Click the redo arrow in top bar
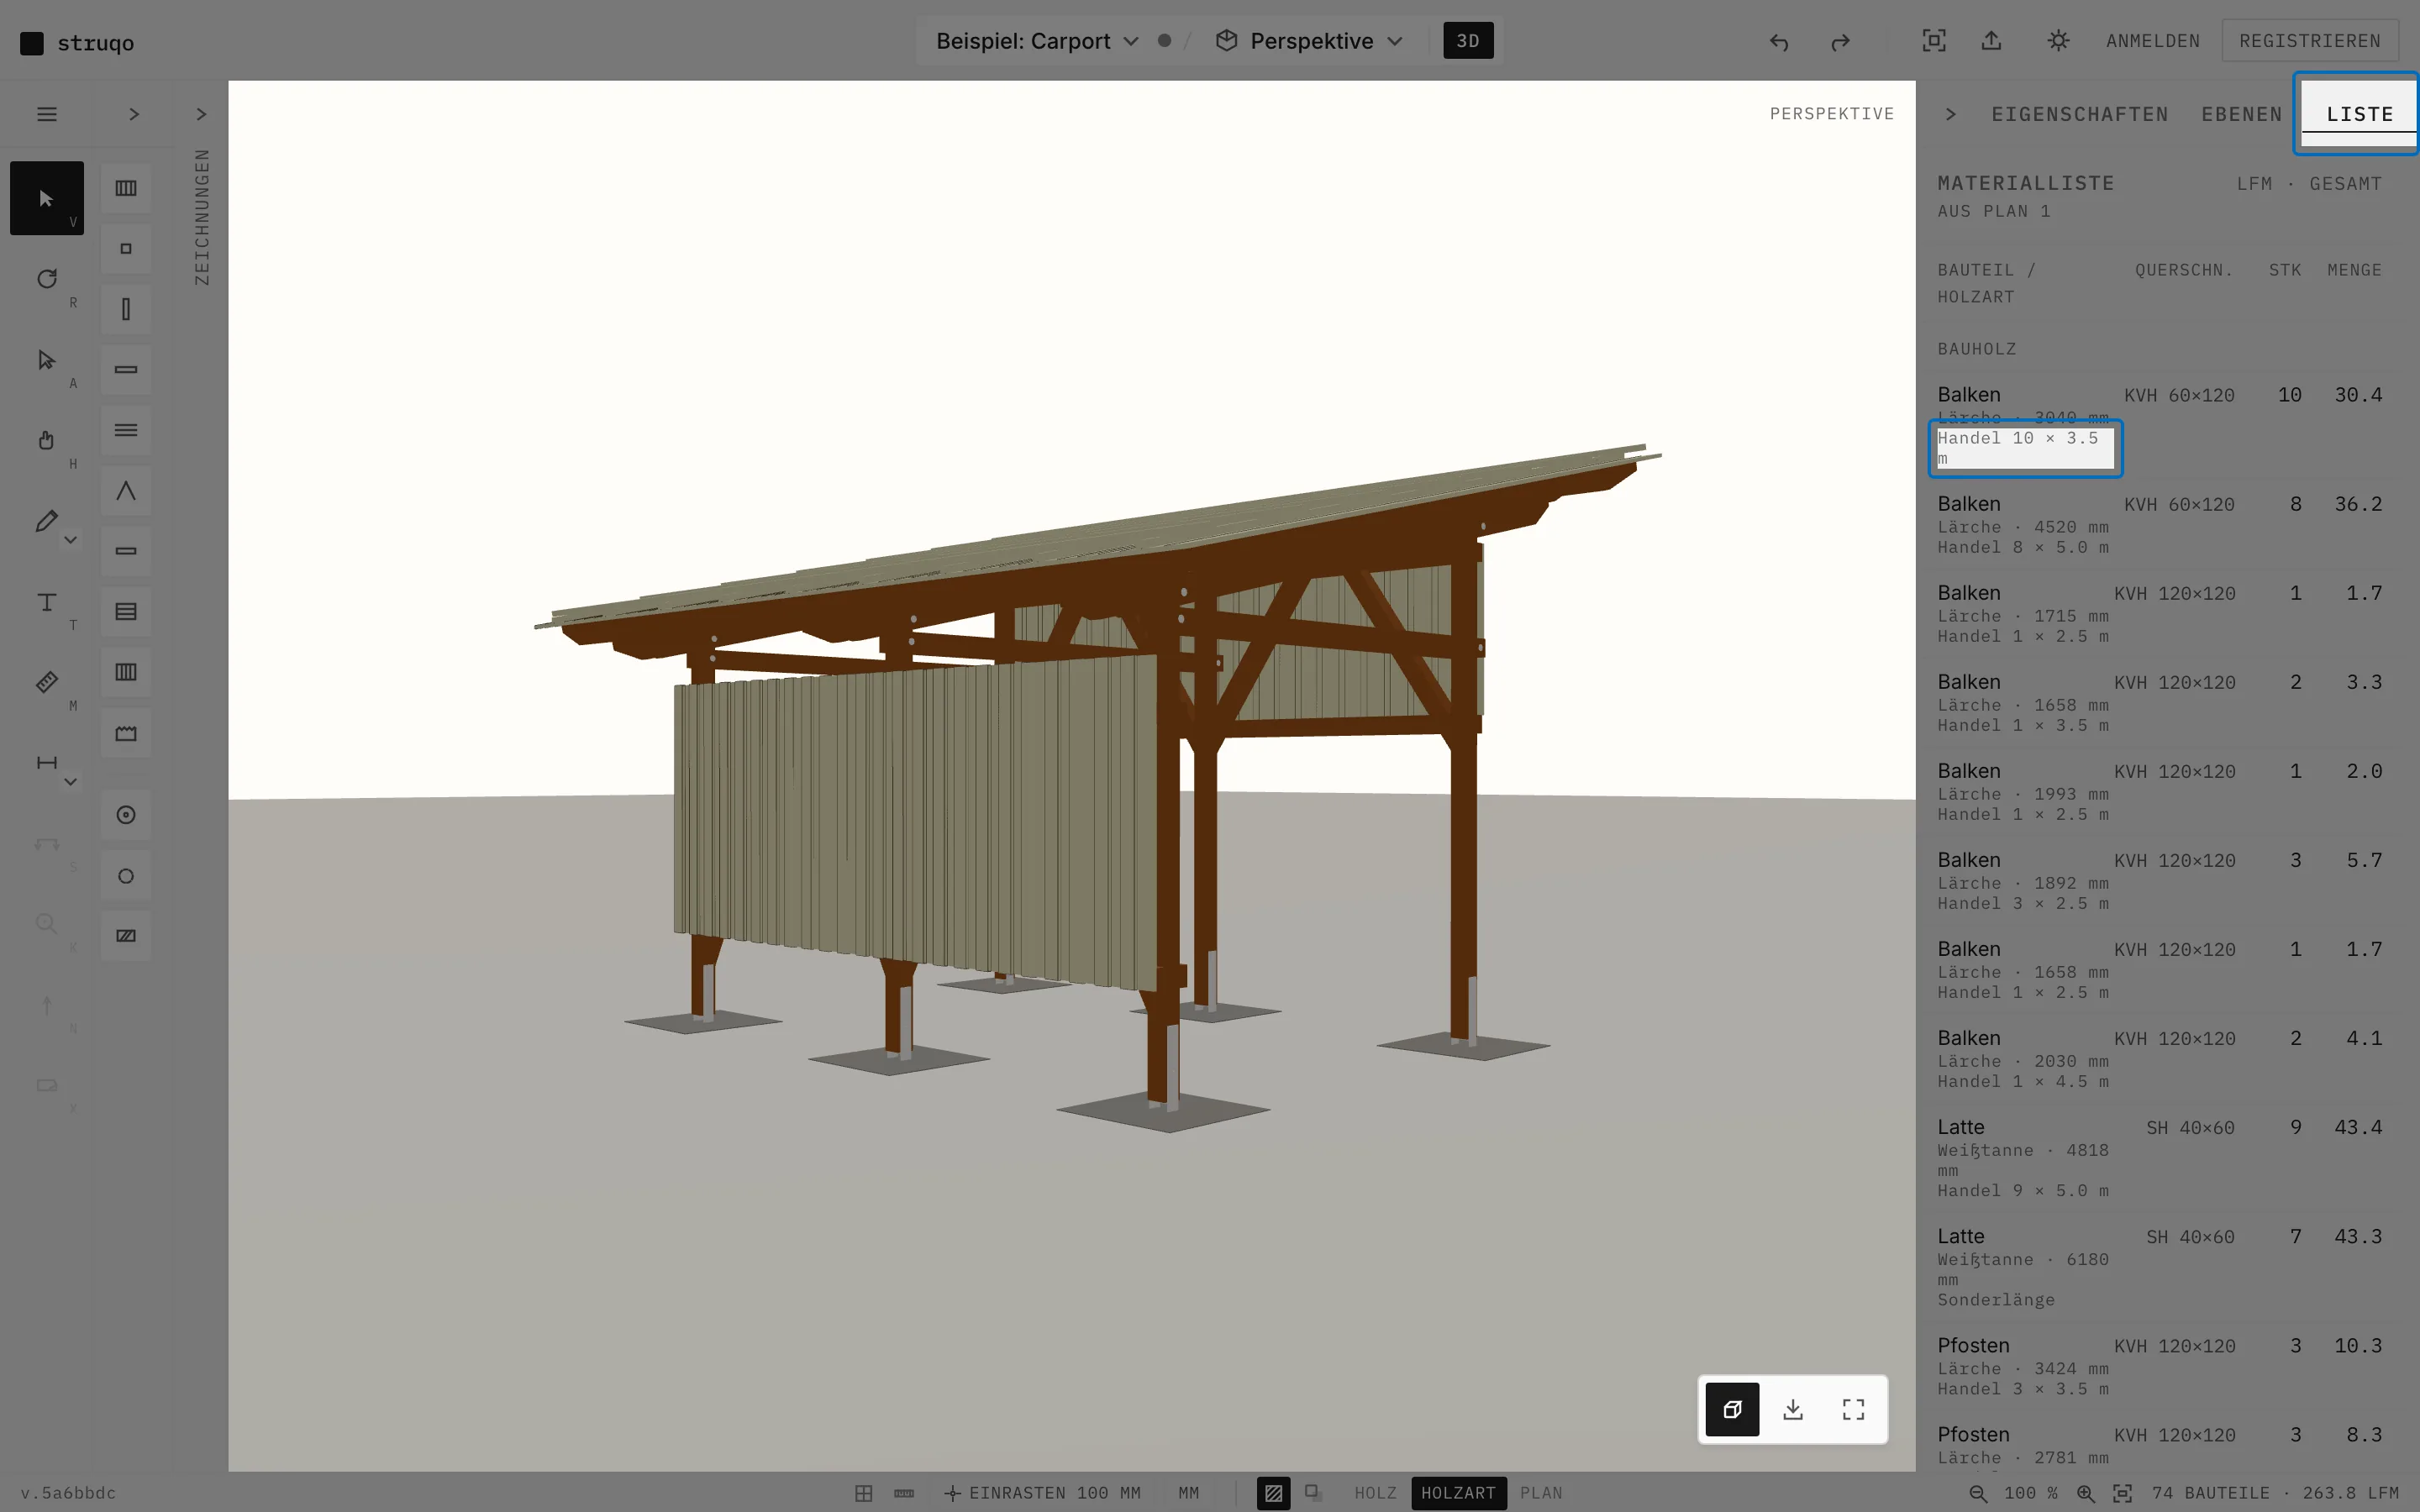Viewport: 2420px width, 1512px height. [x=1840, y=41]
